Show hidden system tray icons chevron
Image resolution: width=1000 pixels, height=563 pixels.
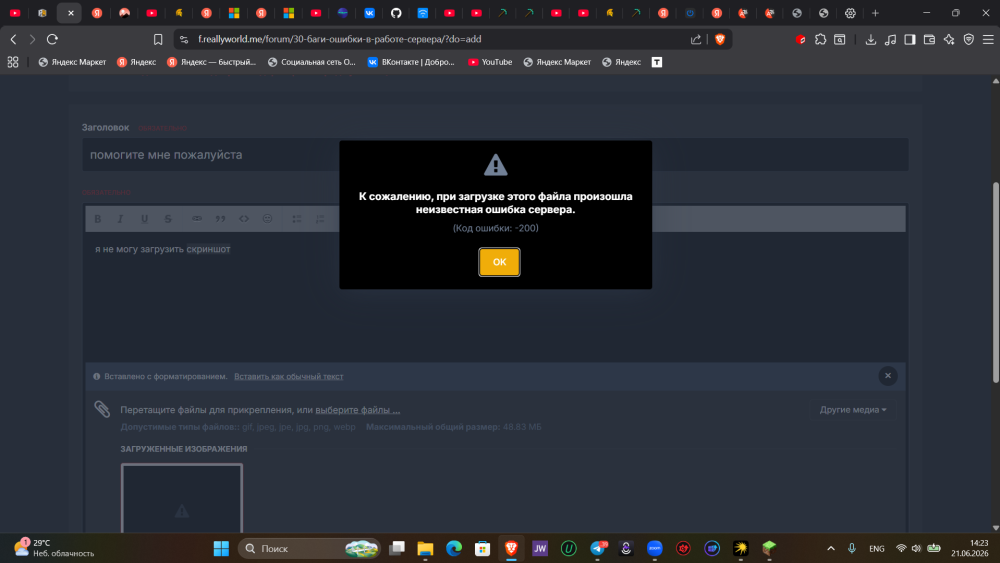tap(830, 548)
